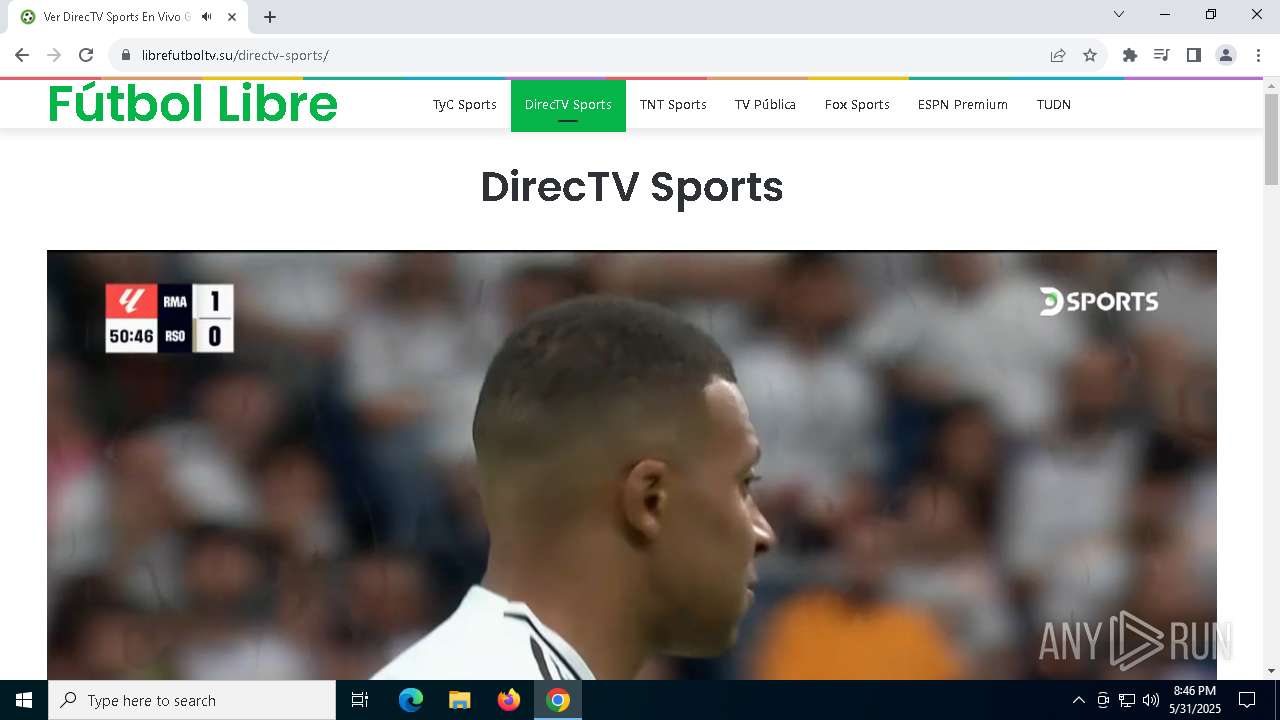Screen dimensions: 1280x720
Task: Minimize the Chrome window
Action: (x=1165, y=14)
